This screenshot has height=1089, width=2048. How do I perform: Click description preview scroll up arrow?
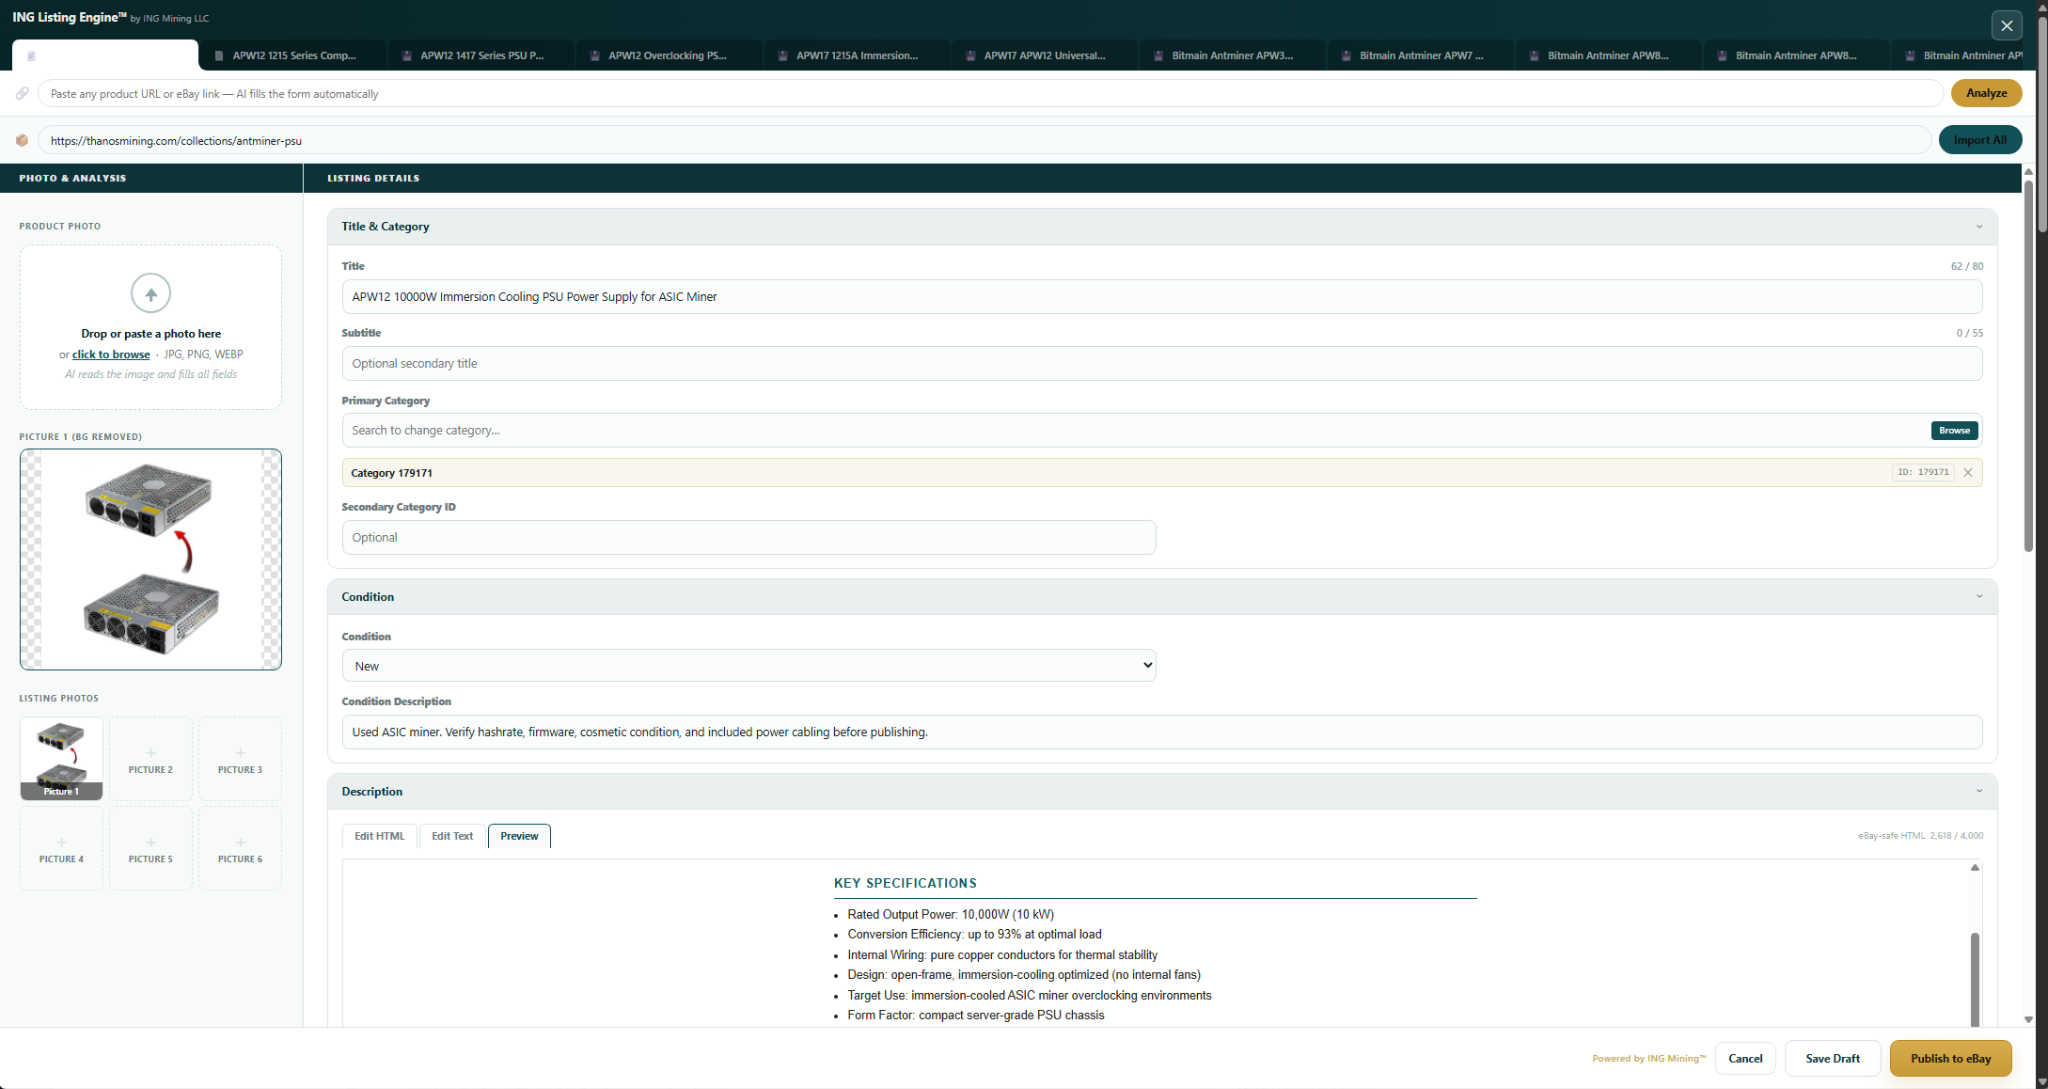[1975, 868]
